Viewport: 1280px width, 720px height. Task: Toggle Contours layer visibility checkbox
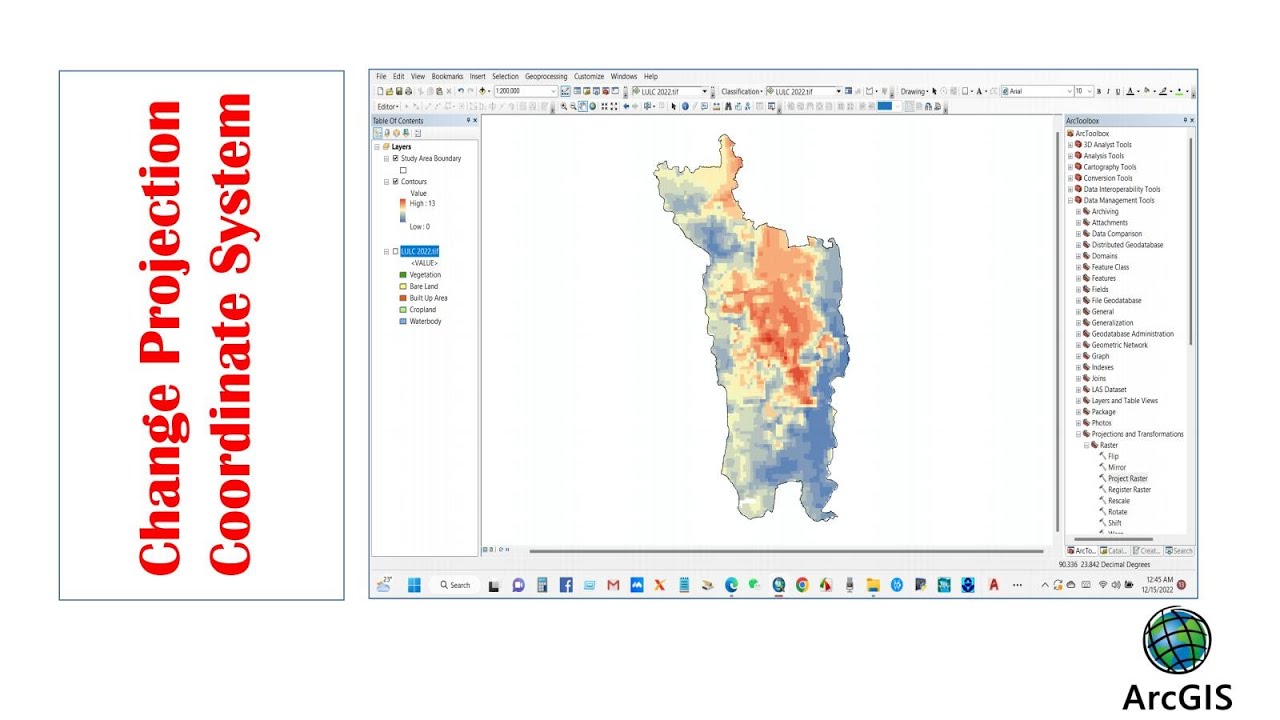(x=395, y=182)
